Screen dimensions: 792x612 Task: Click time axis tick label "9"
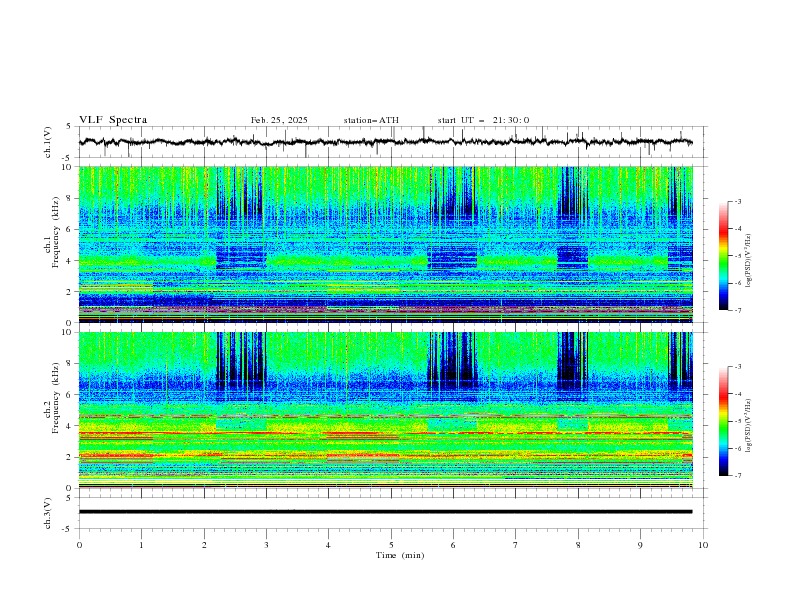pos(640,545)
